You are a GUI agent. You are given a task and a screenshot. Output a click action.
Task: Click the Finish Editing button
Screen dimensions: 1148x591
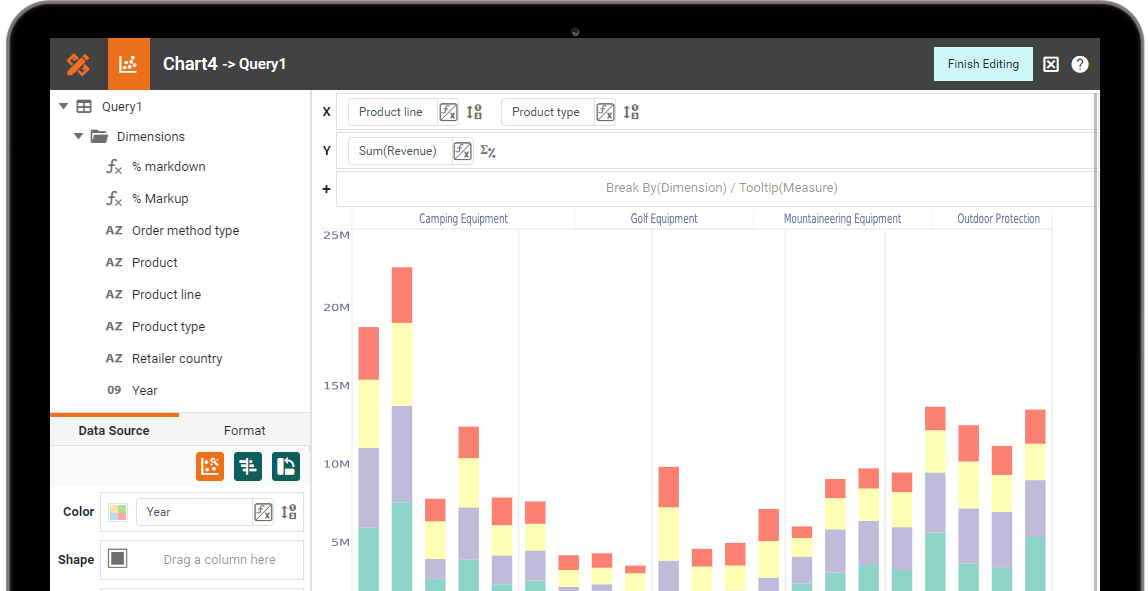point(982,63)
